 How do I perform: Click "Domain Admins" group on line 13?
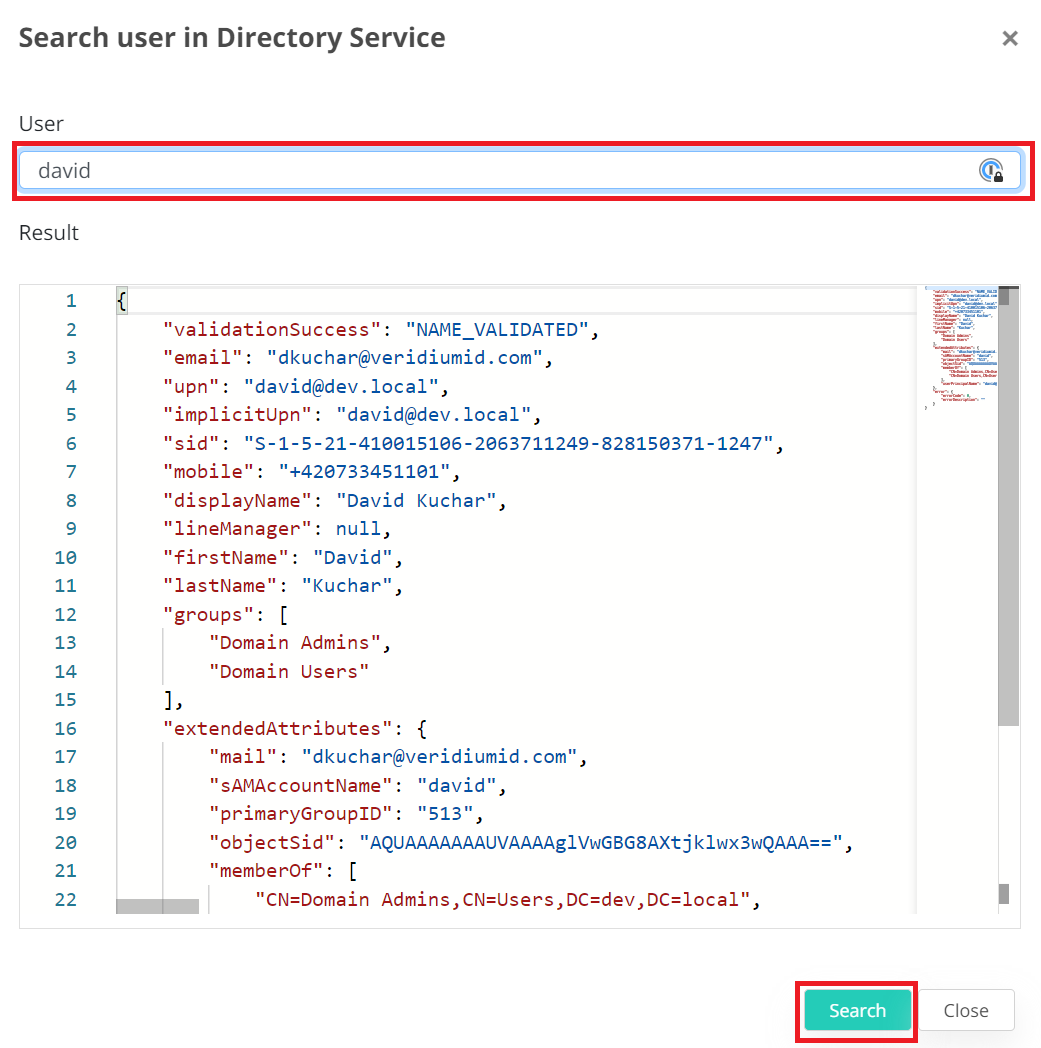click(x=295, y=642)
